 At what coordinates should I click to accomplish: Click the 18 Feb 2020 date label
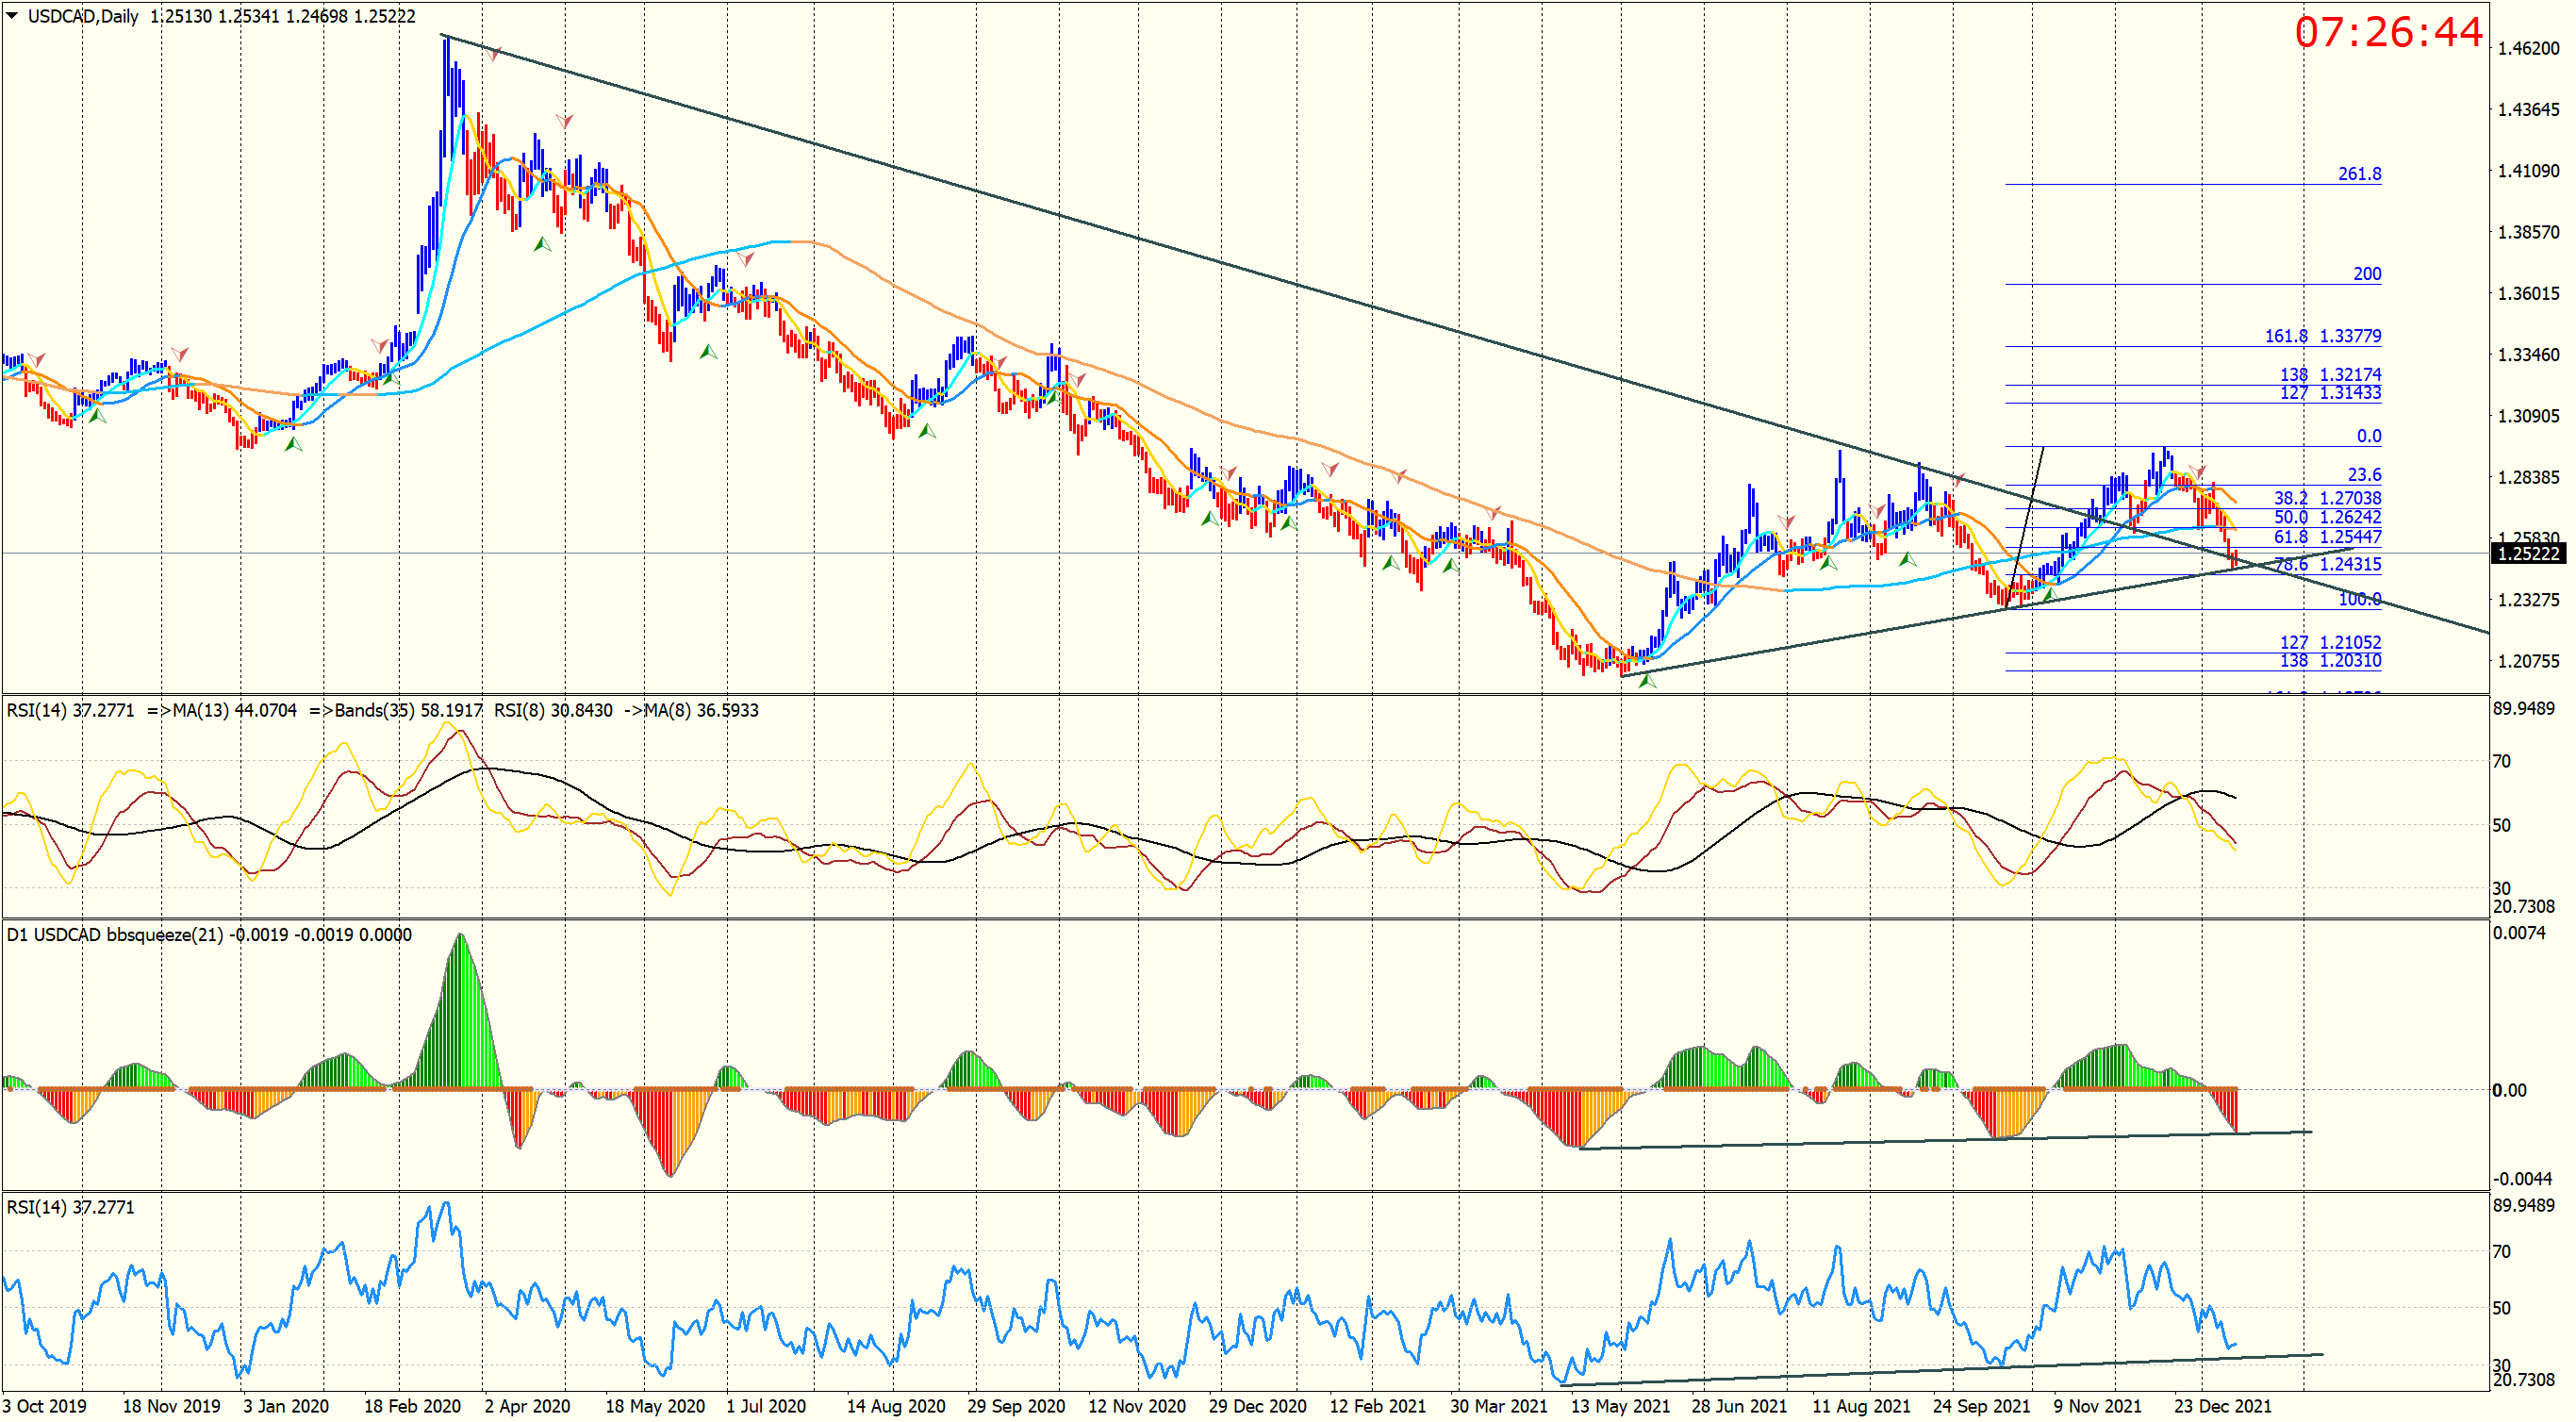411,1406
